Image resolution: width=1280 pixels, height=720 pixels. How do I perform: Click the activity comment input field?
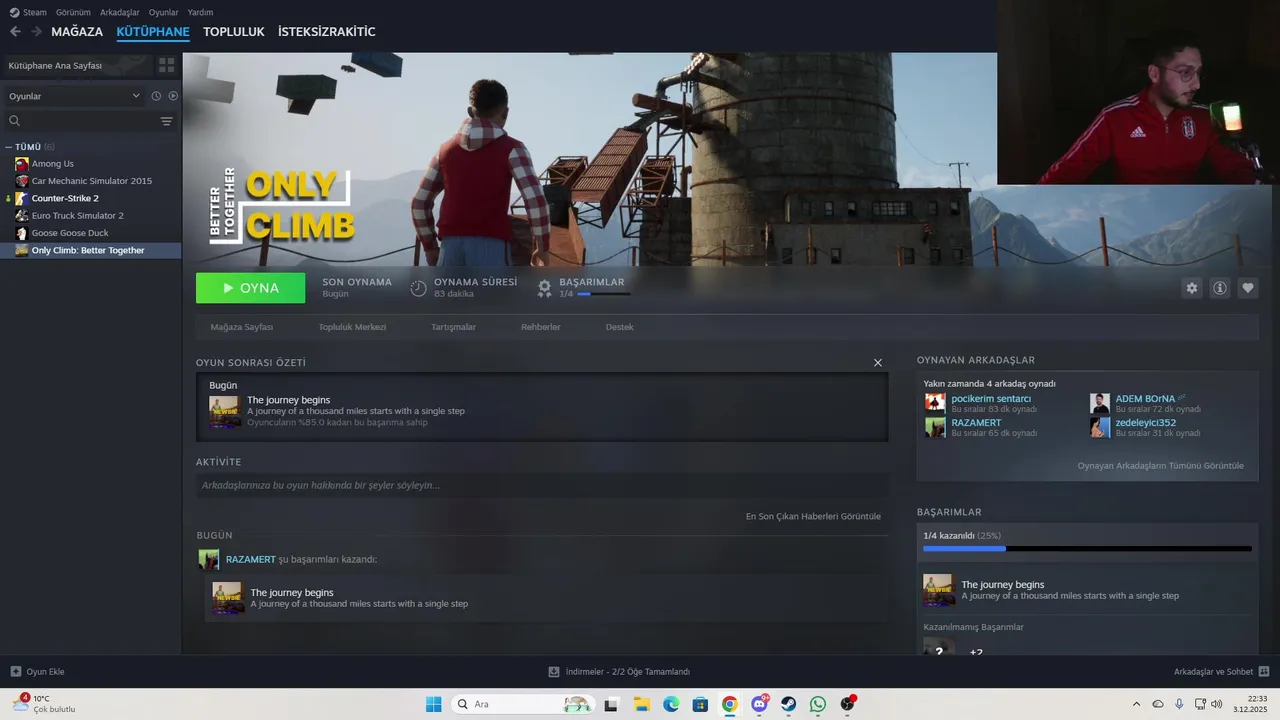tap(542, 485)
